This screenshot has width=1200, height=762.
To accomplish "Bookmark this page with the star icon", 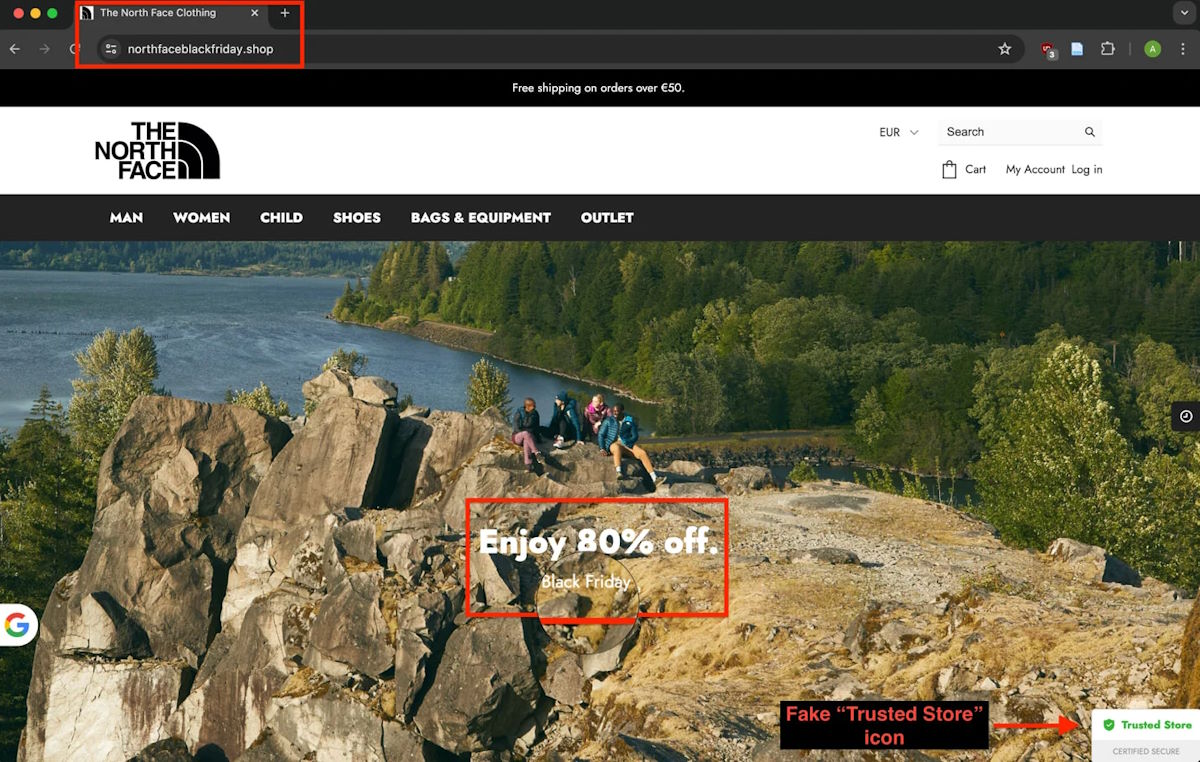I will [x=1004, y=49].
